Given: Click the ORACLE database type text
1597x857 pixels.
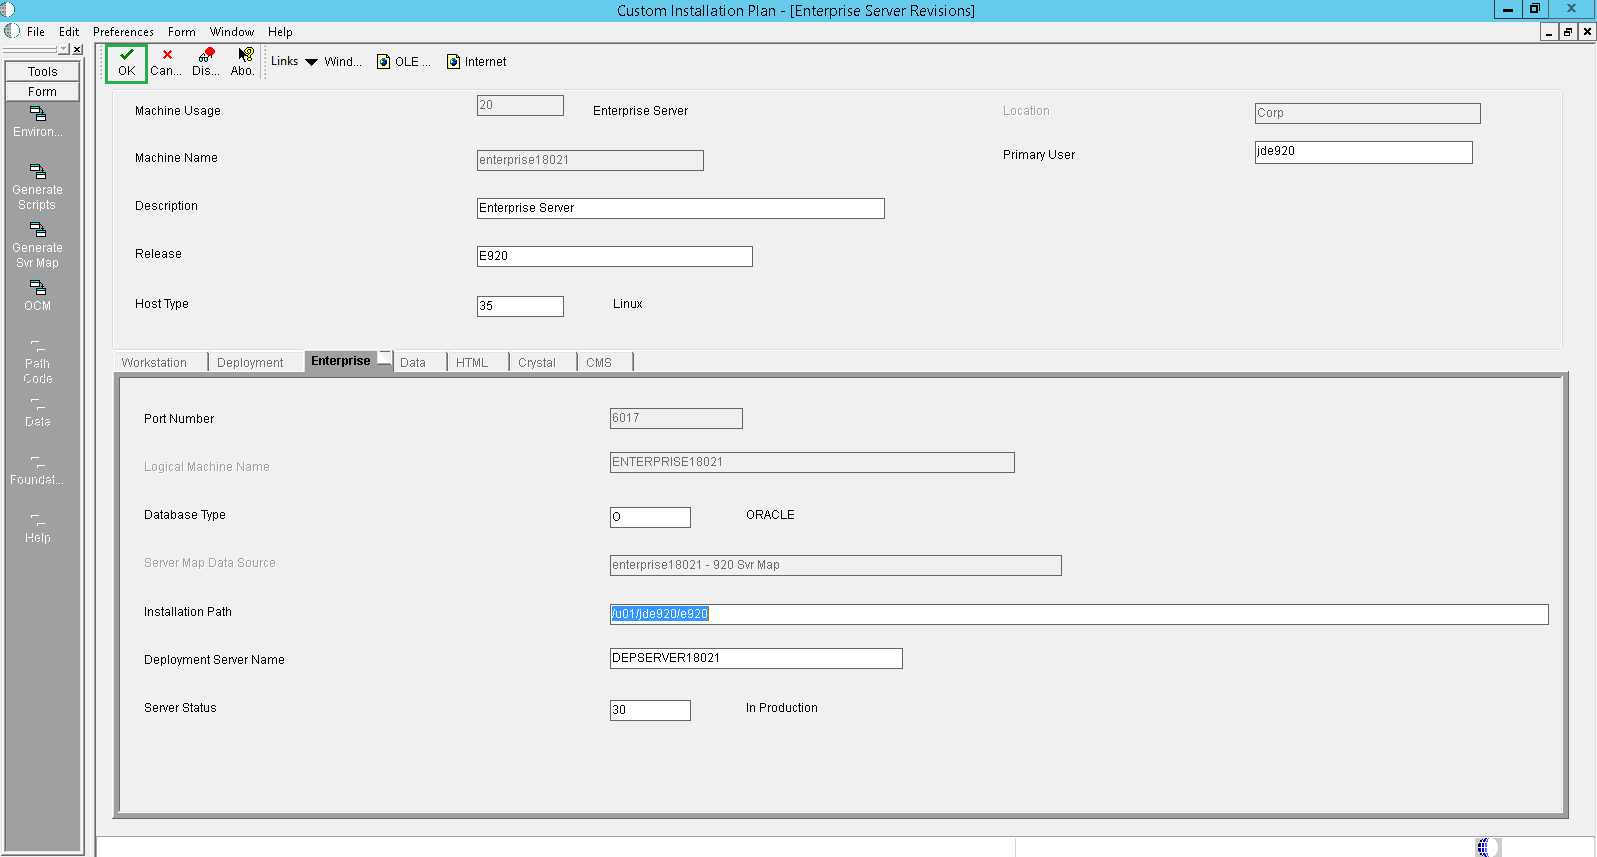Looking at the screenshot, I should pos(770,515).
